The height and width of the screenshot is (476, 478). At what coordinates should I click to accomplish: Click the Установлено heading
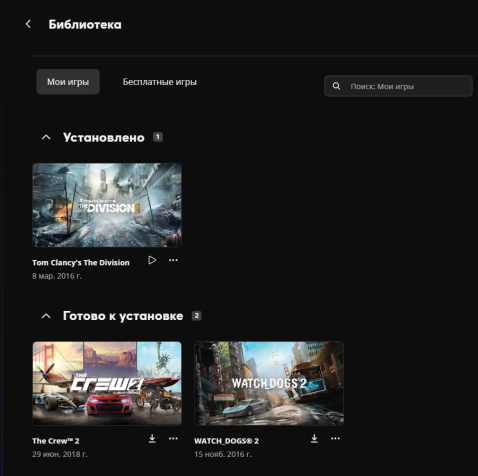[x=104, y=137]
